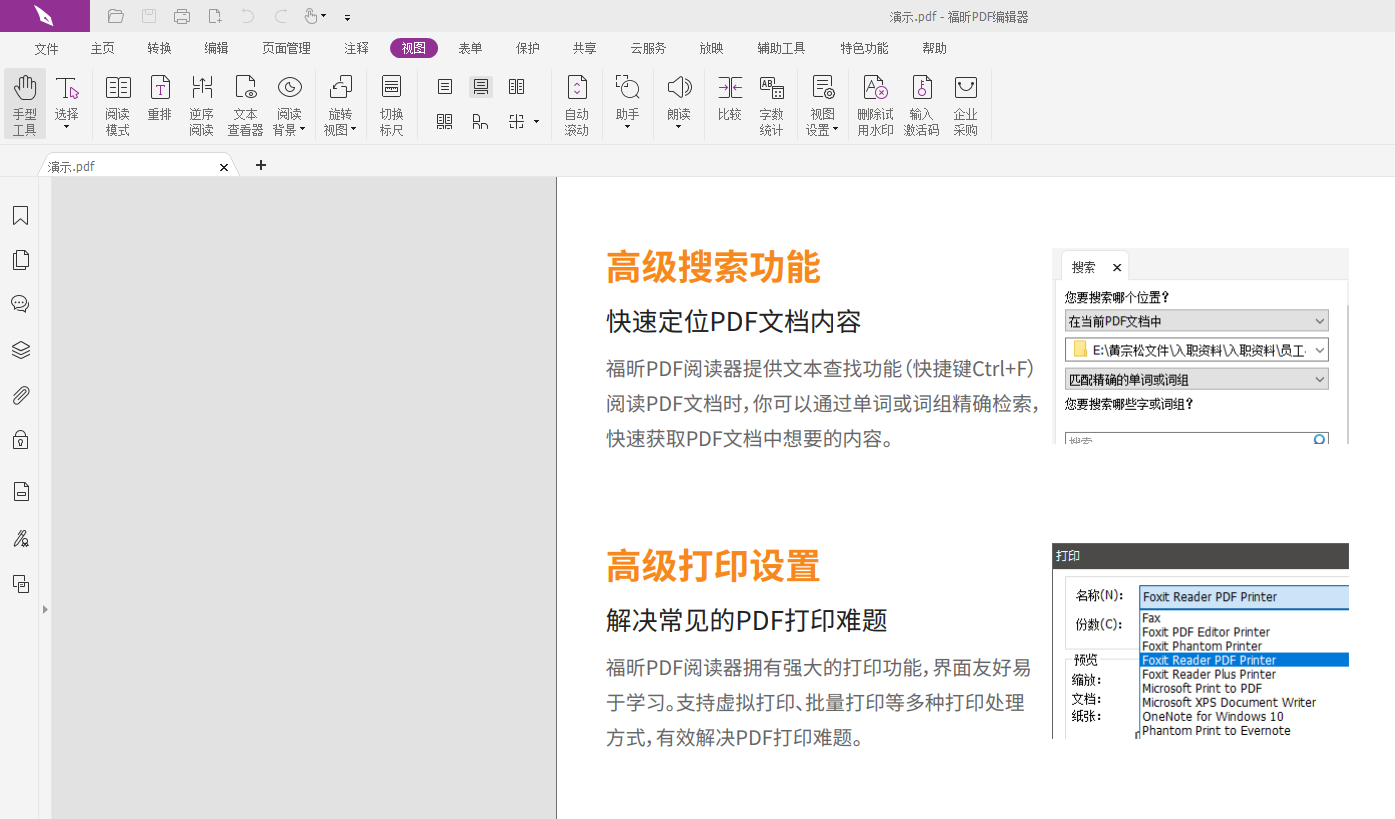The image size is (1395, 819).
Task: Open a new document tab with the plus button
Action: coord(261,165)
